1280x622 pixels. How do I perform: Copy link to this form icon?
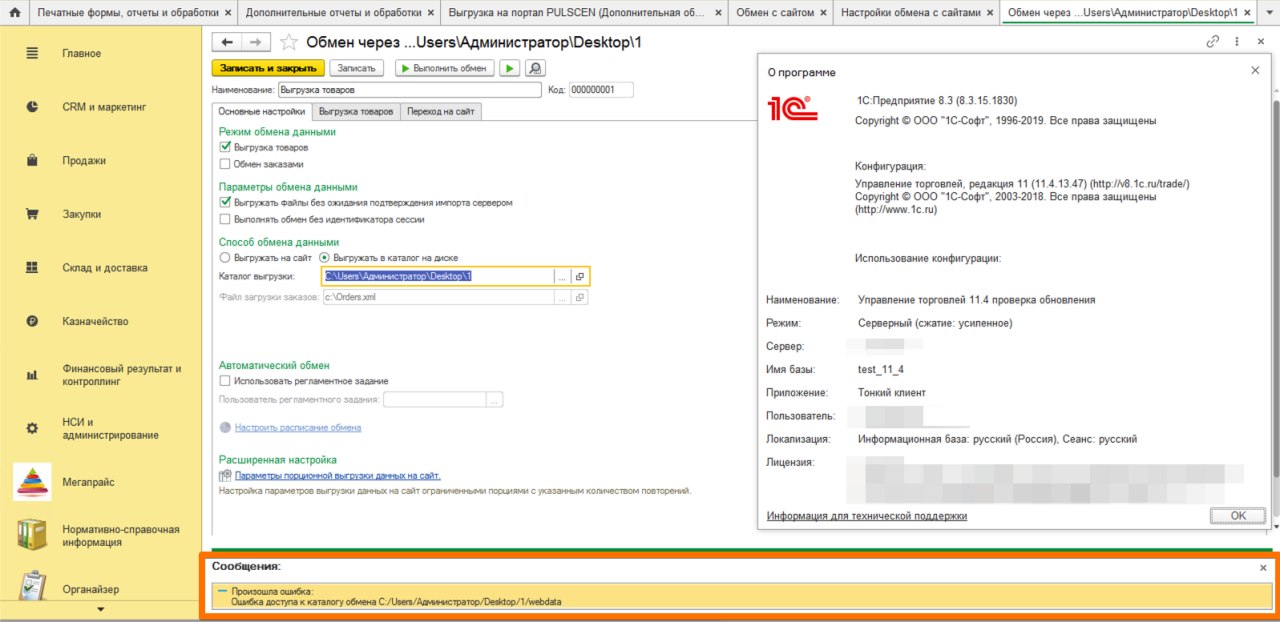(1213, 42)
